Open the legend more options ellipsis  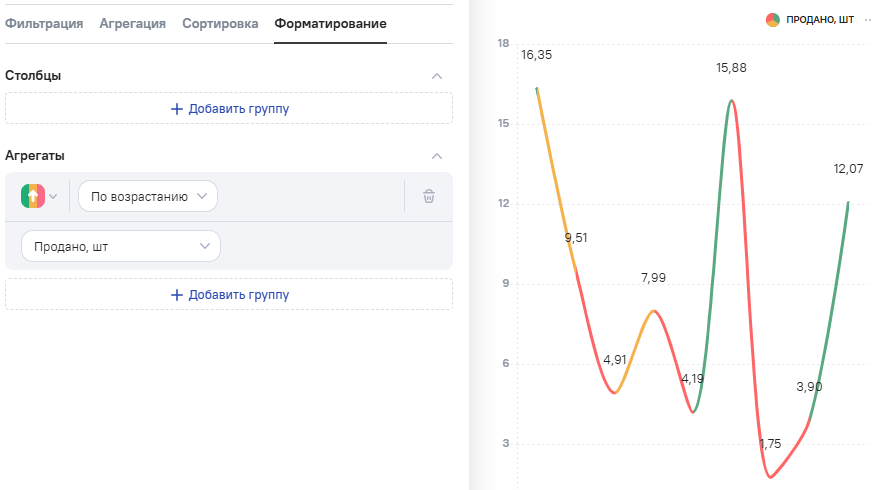point(868,20)
